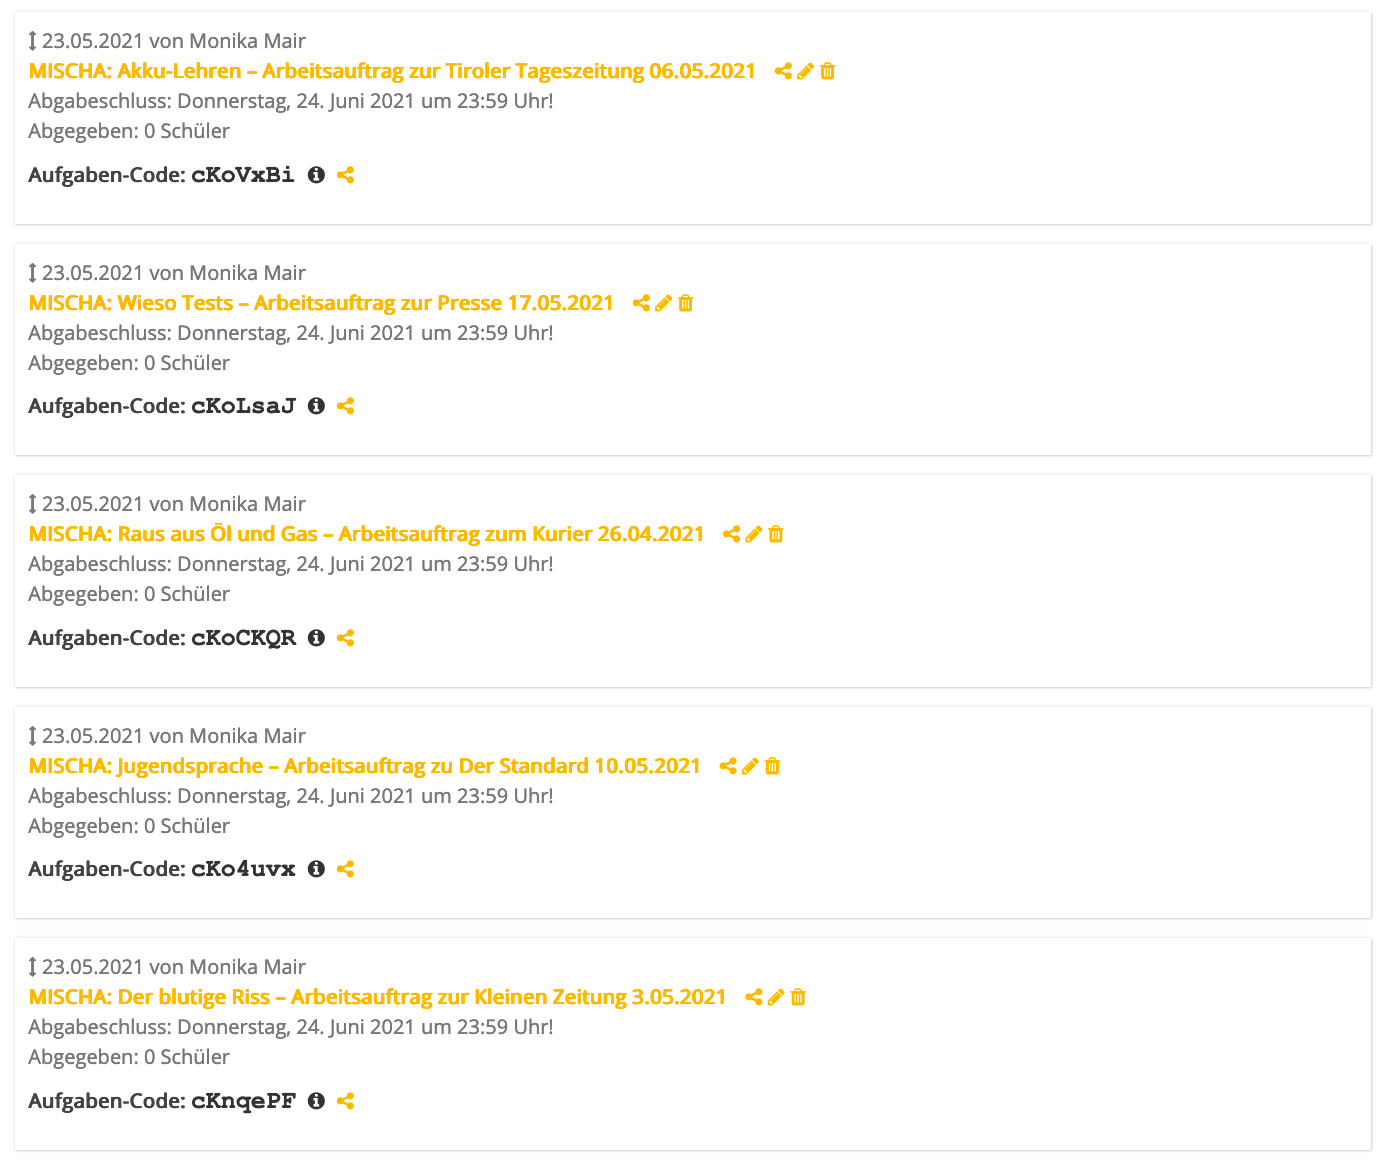Screen dimensions: 1384x1160
Task: Share Raus aus Öl und Gas assignment
Action: 732,534
